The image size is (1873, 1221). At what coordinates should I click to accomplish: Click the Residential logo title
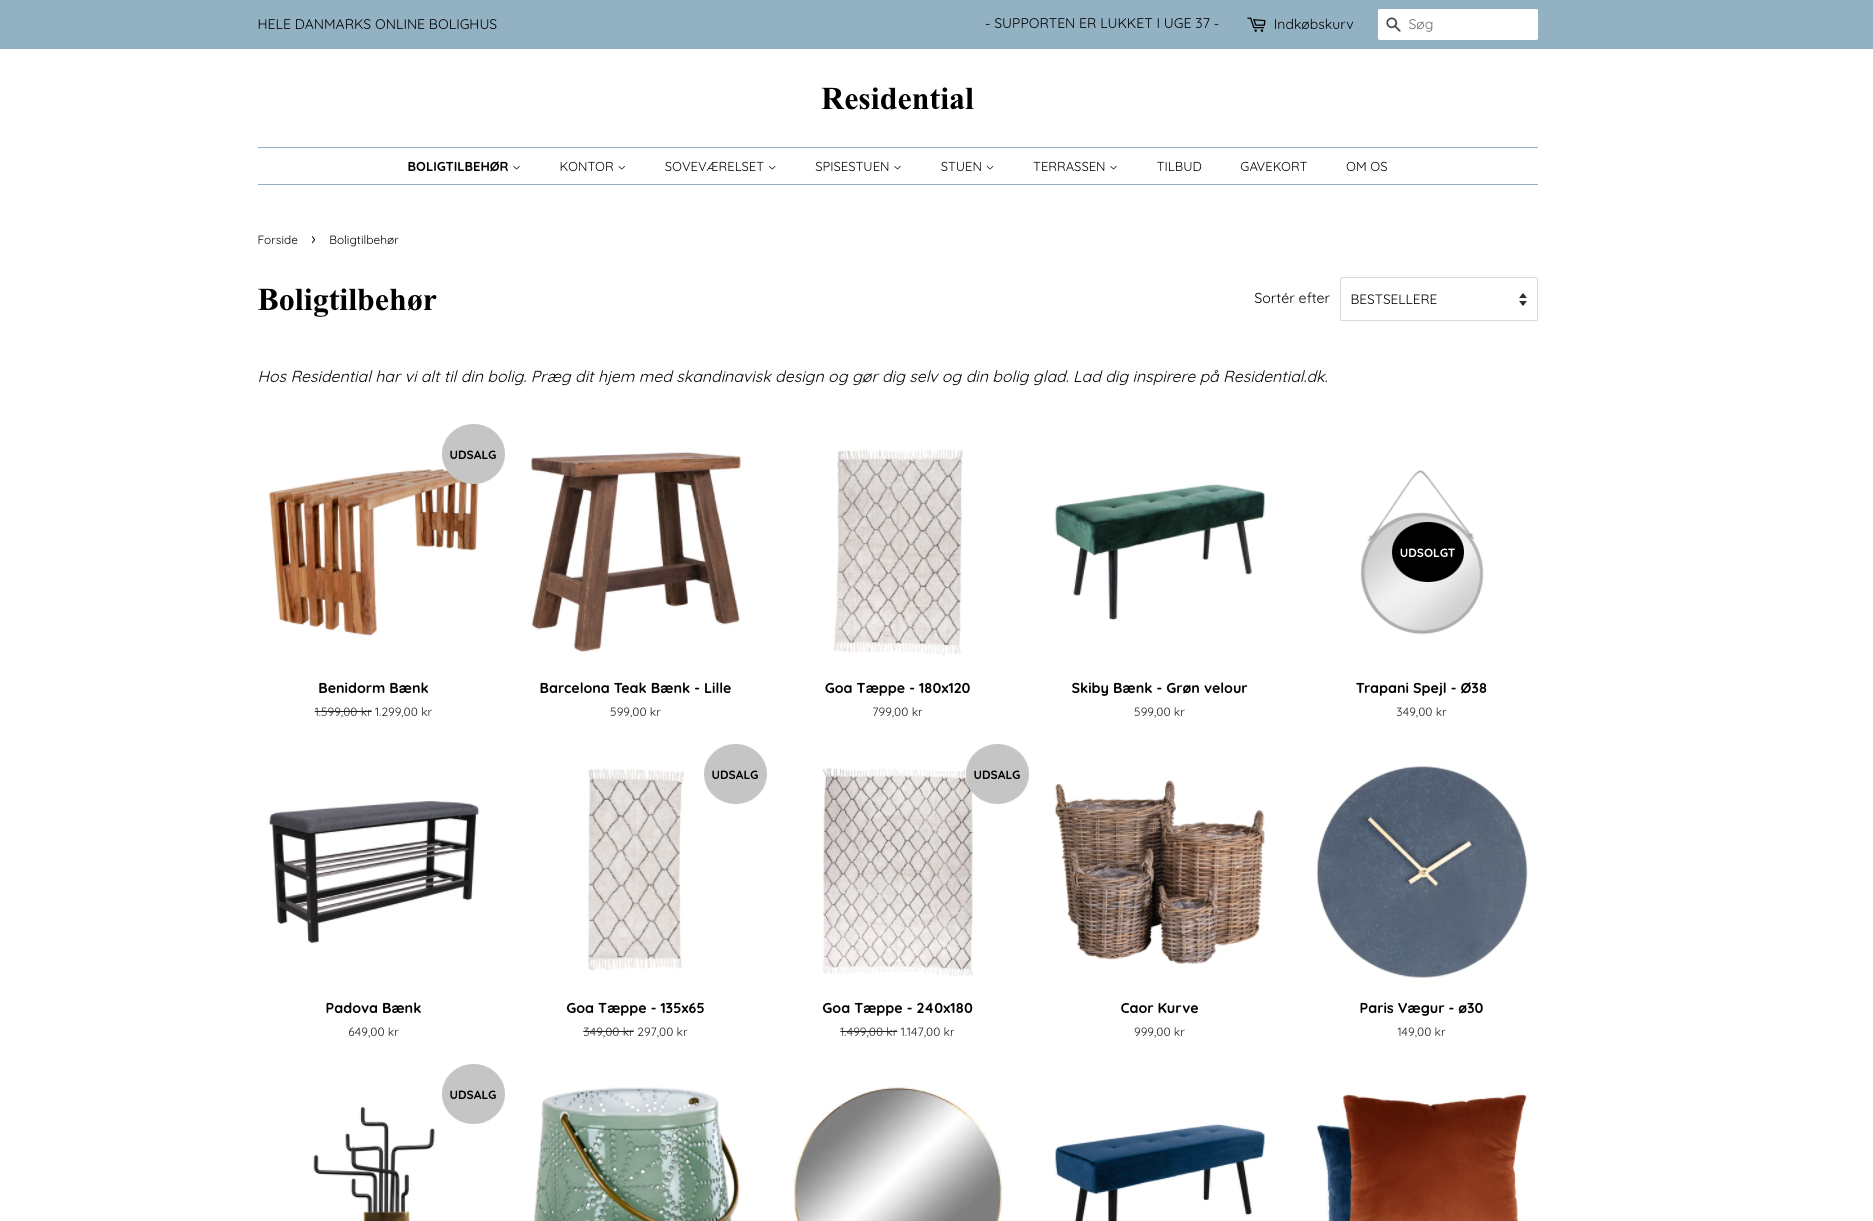click(x=897, y=99)
